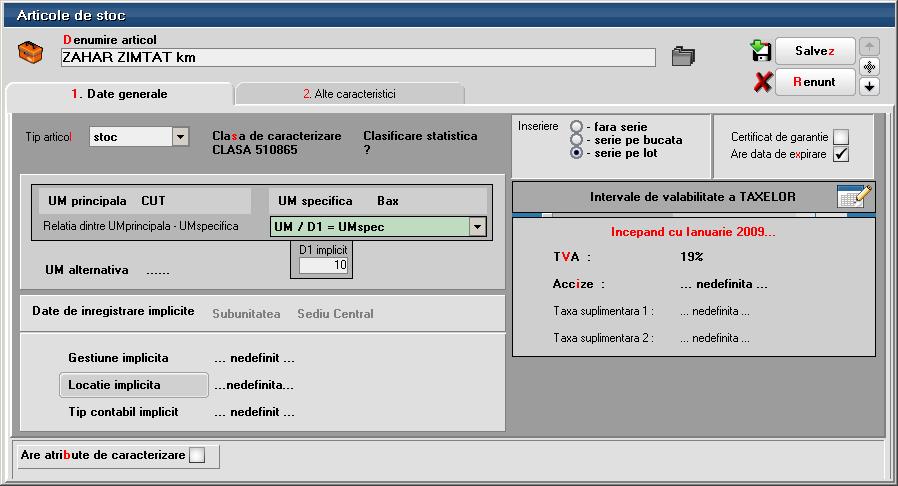Viewport: 898px width, 486px height.
Task: Click the Gestiune implicita label
Action: 119,358
